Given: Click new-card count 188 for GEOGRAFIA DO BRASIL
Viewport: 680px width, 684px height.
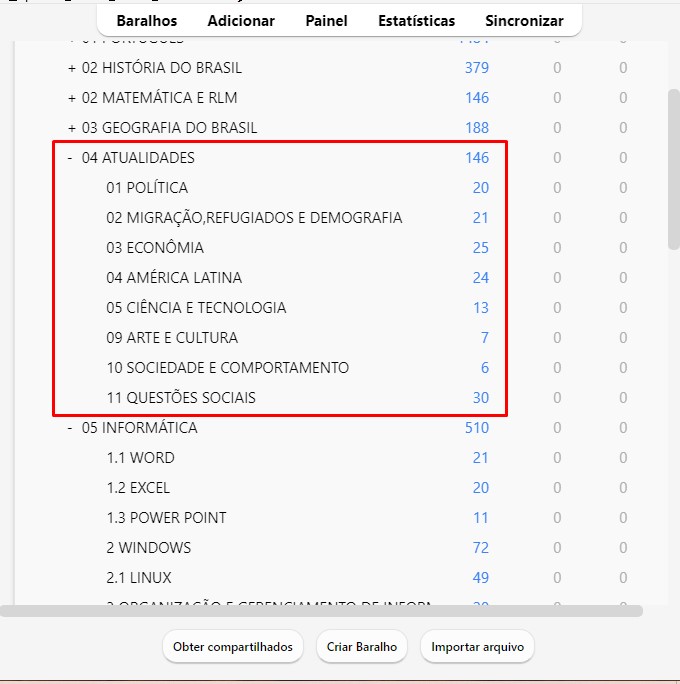Looking at the screenshot, I should (477, 128).
